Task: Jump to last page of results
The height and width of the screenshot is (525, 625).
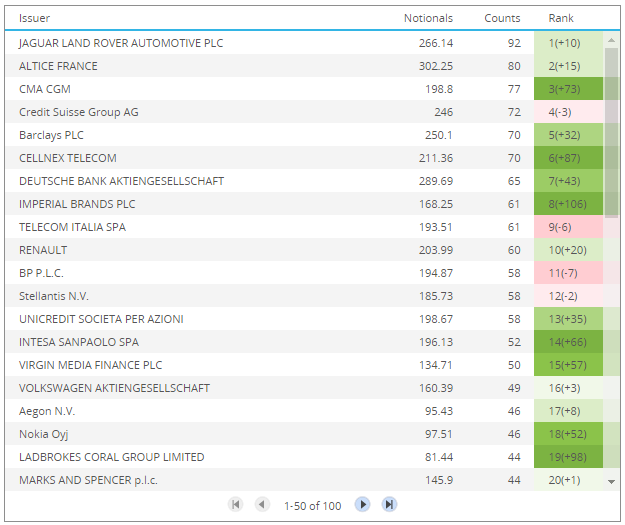Action: 389,505
